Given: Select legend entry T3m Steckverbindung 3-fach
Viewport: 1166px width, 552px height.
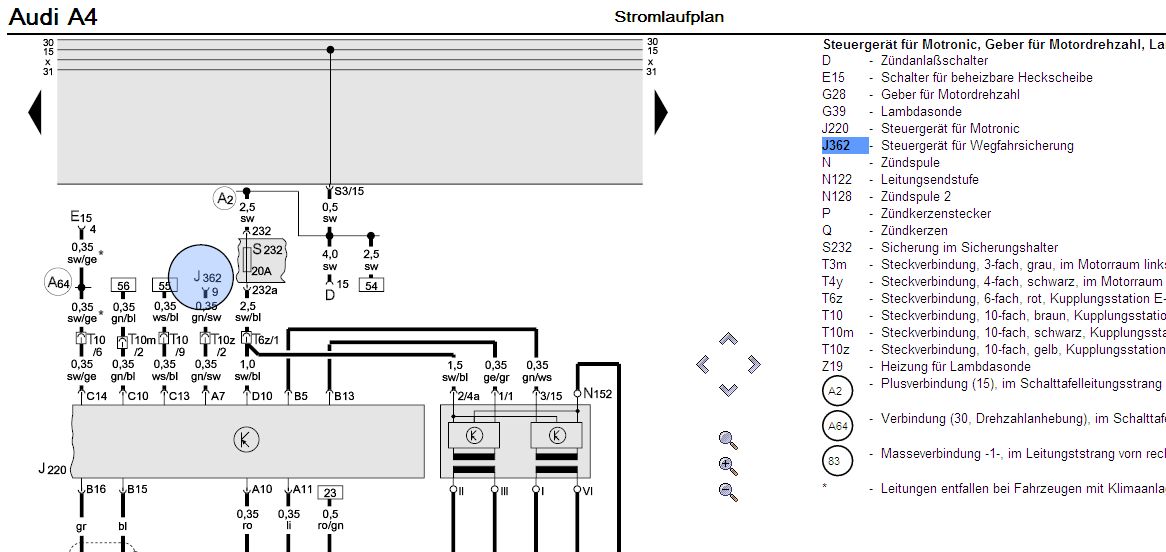Looking at the screenshot, I should pyautogui.click(x=993, y=266).
